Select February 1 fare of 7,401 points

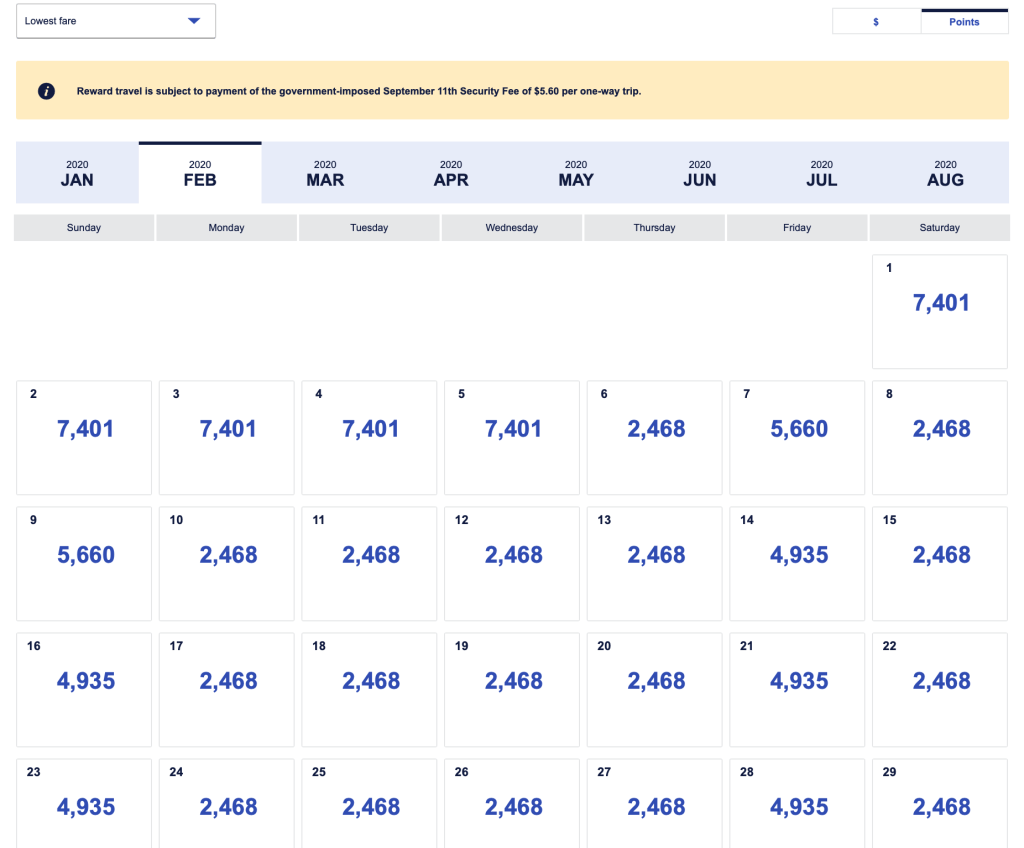click(x=940, y=311)
